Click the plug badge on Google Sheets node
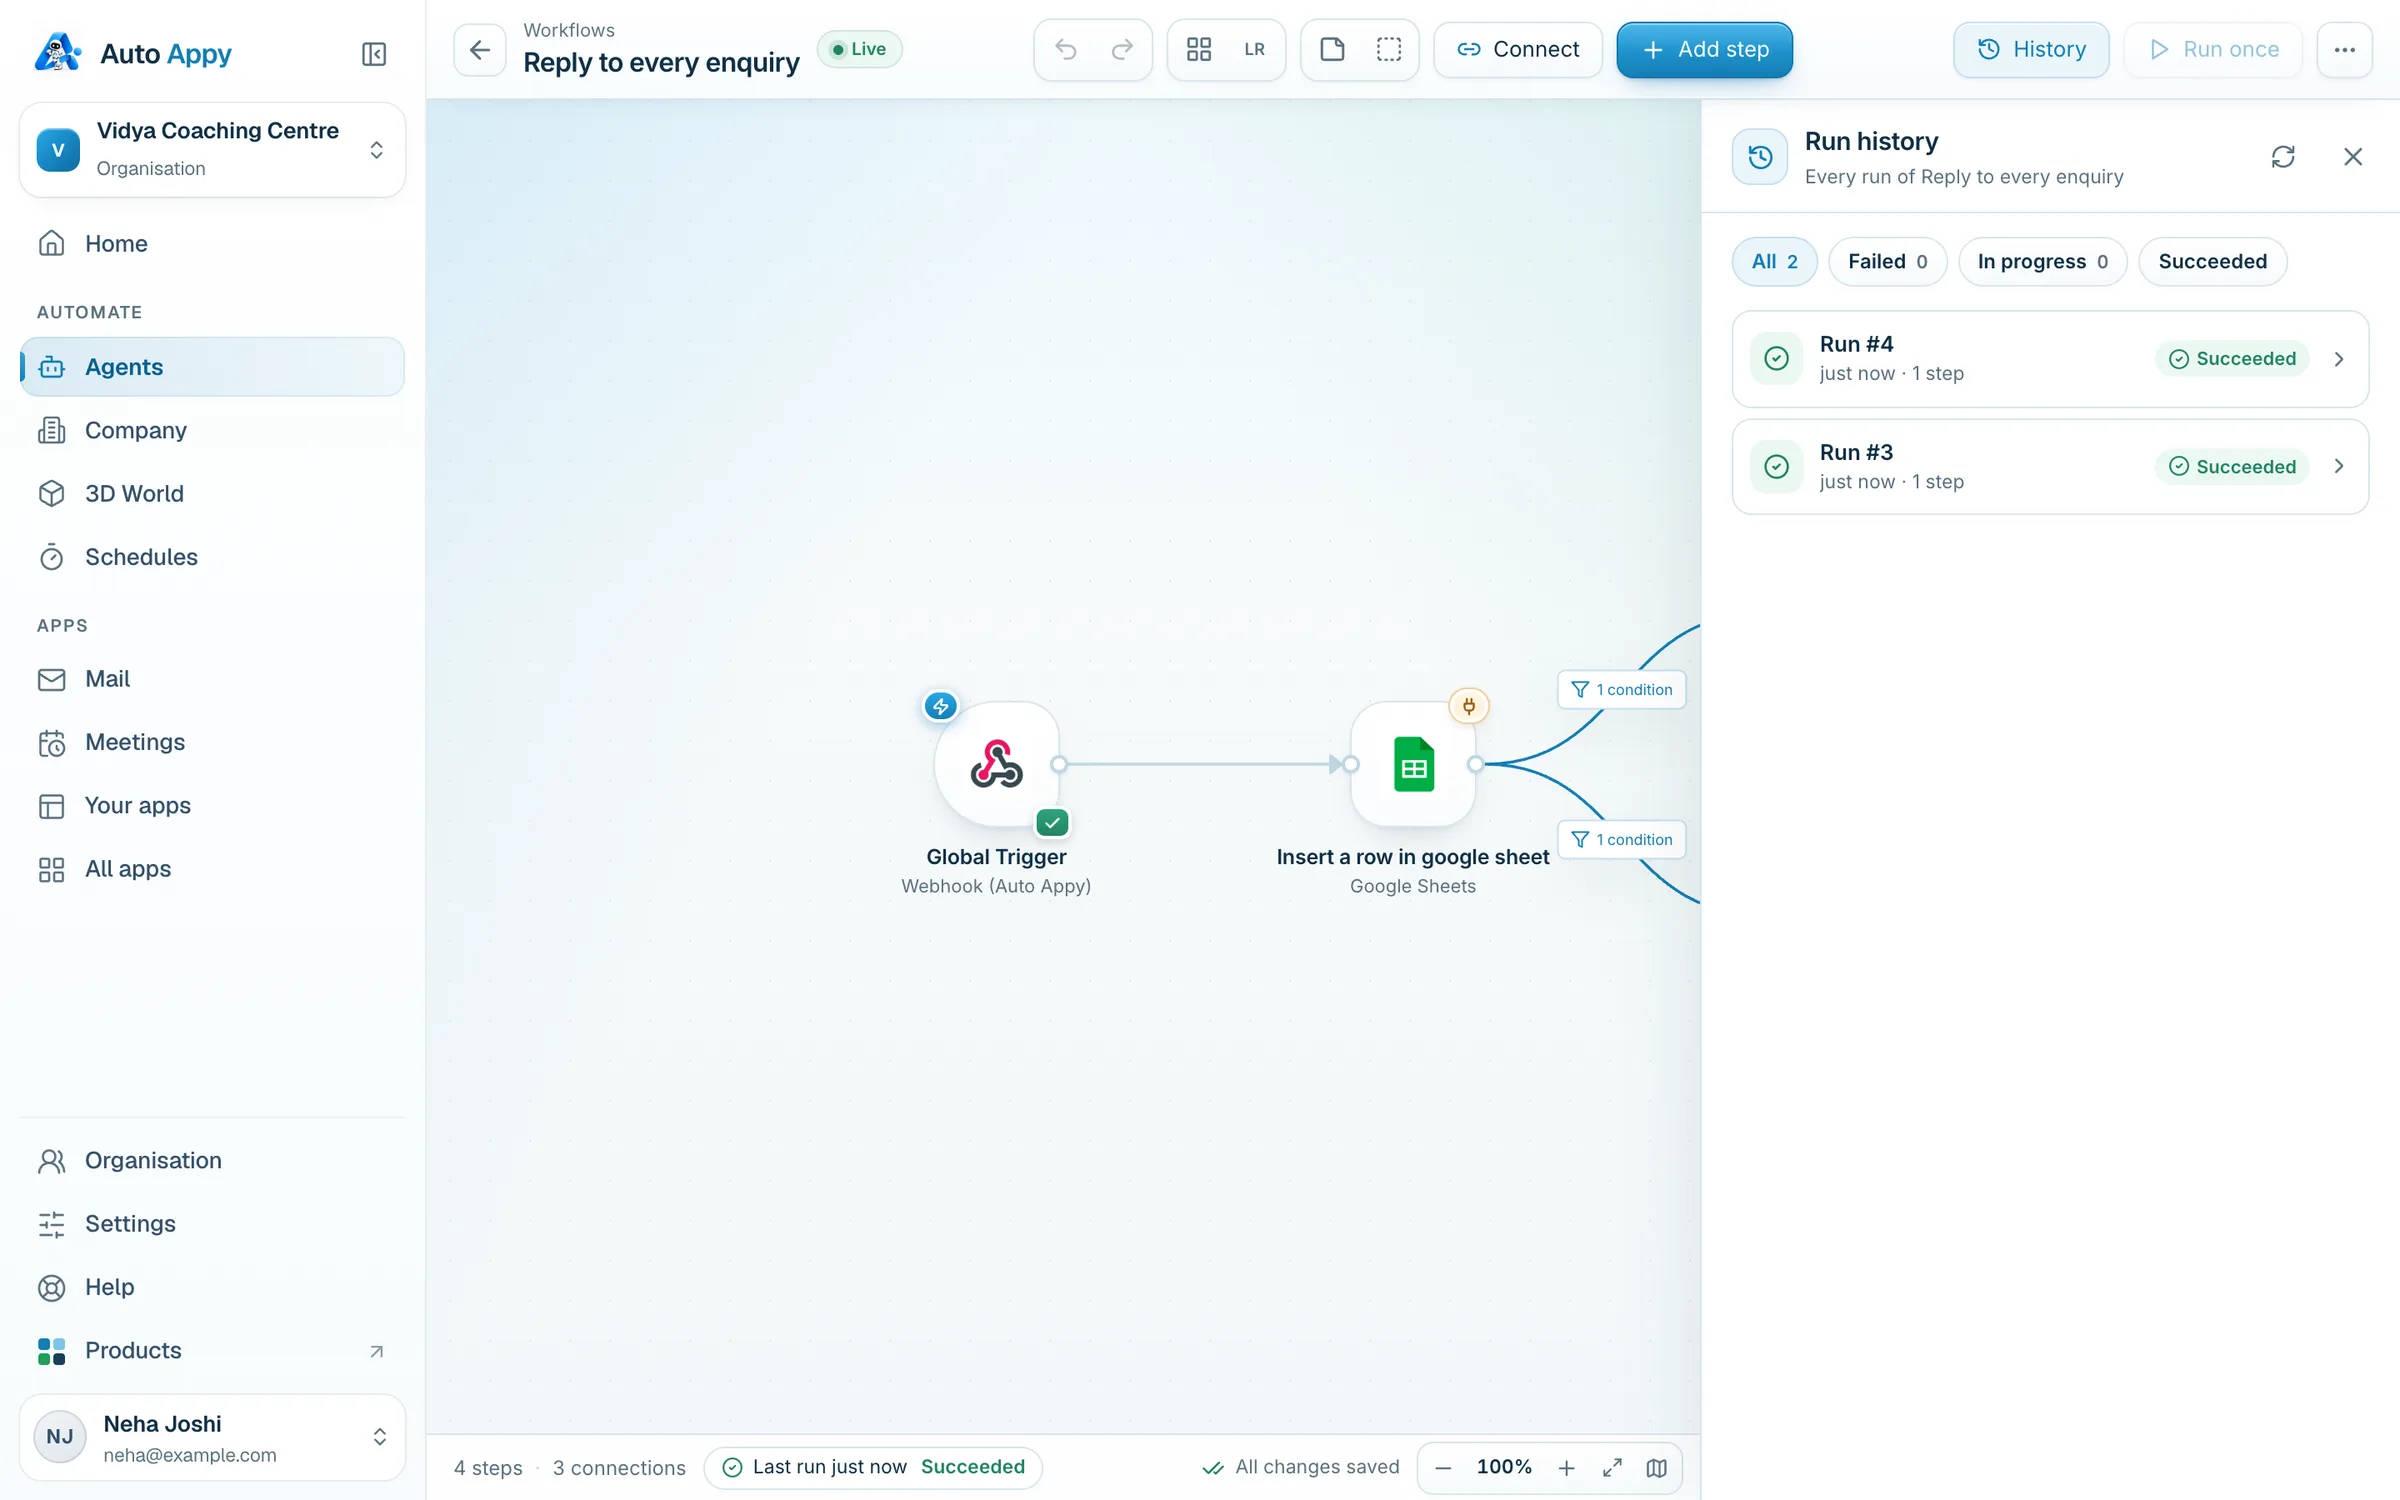 tap(1469, 706)
